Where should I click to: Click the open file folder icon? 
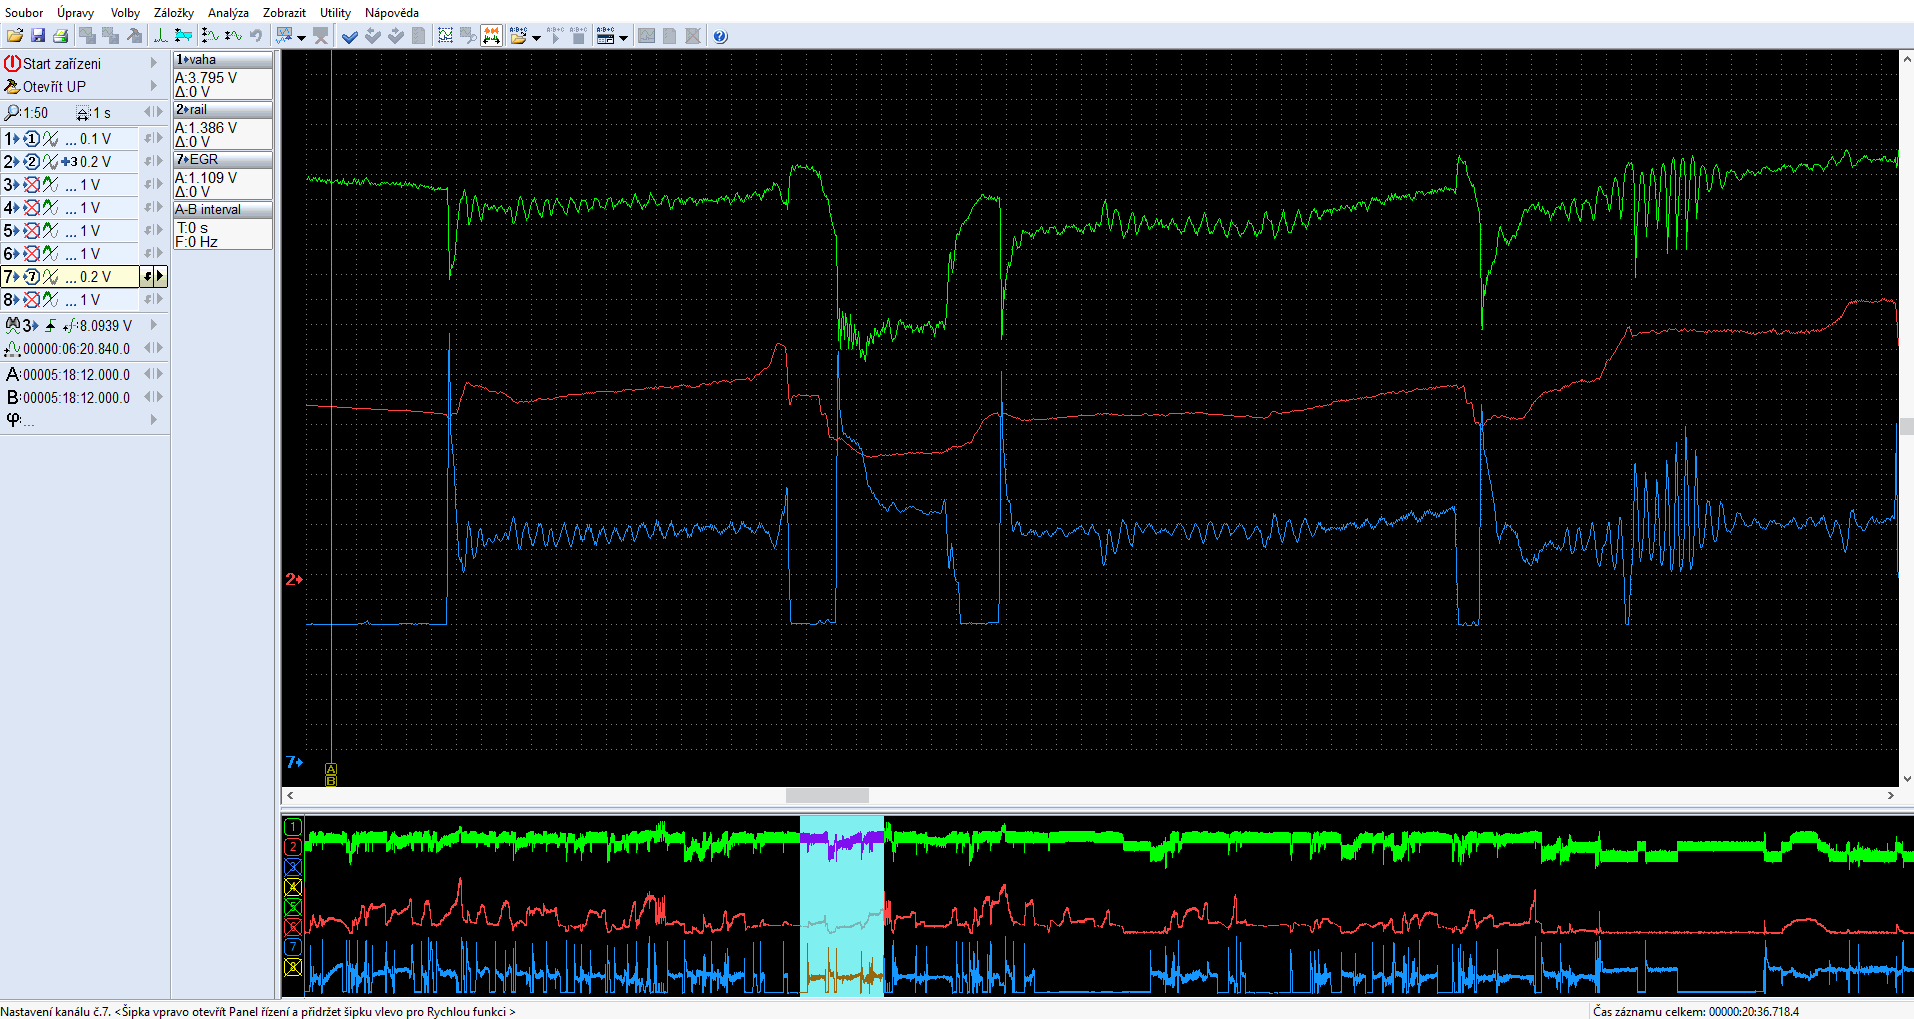[x=14, y=36]
